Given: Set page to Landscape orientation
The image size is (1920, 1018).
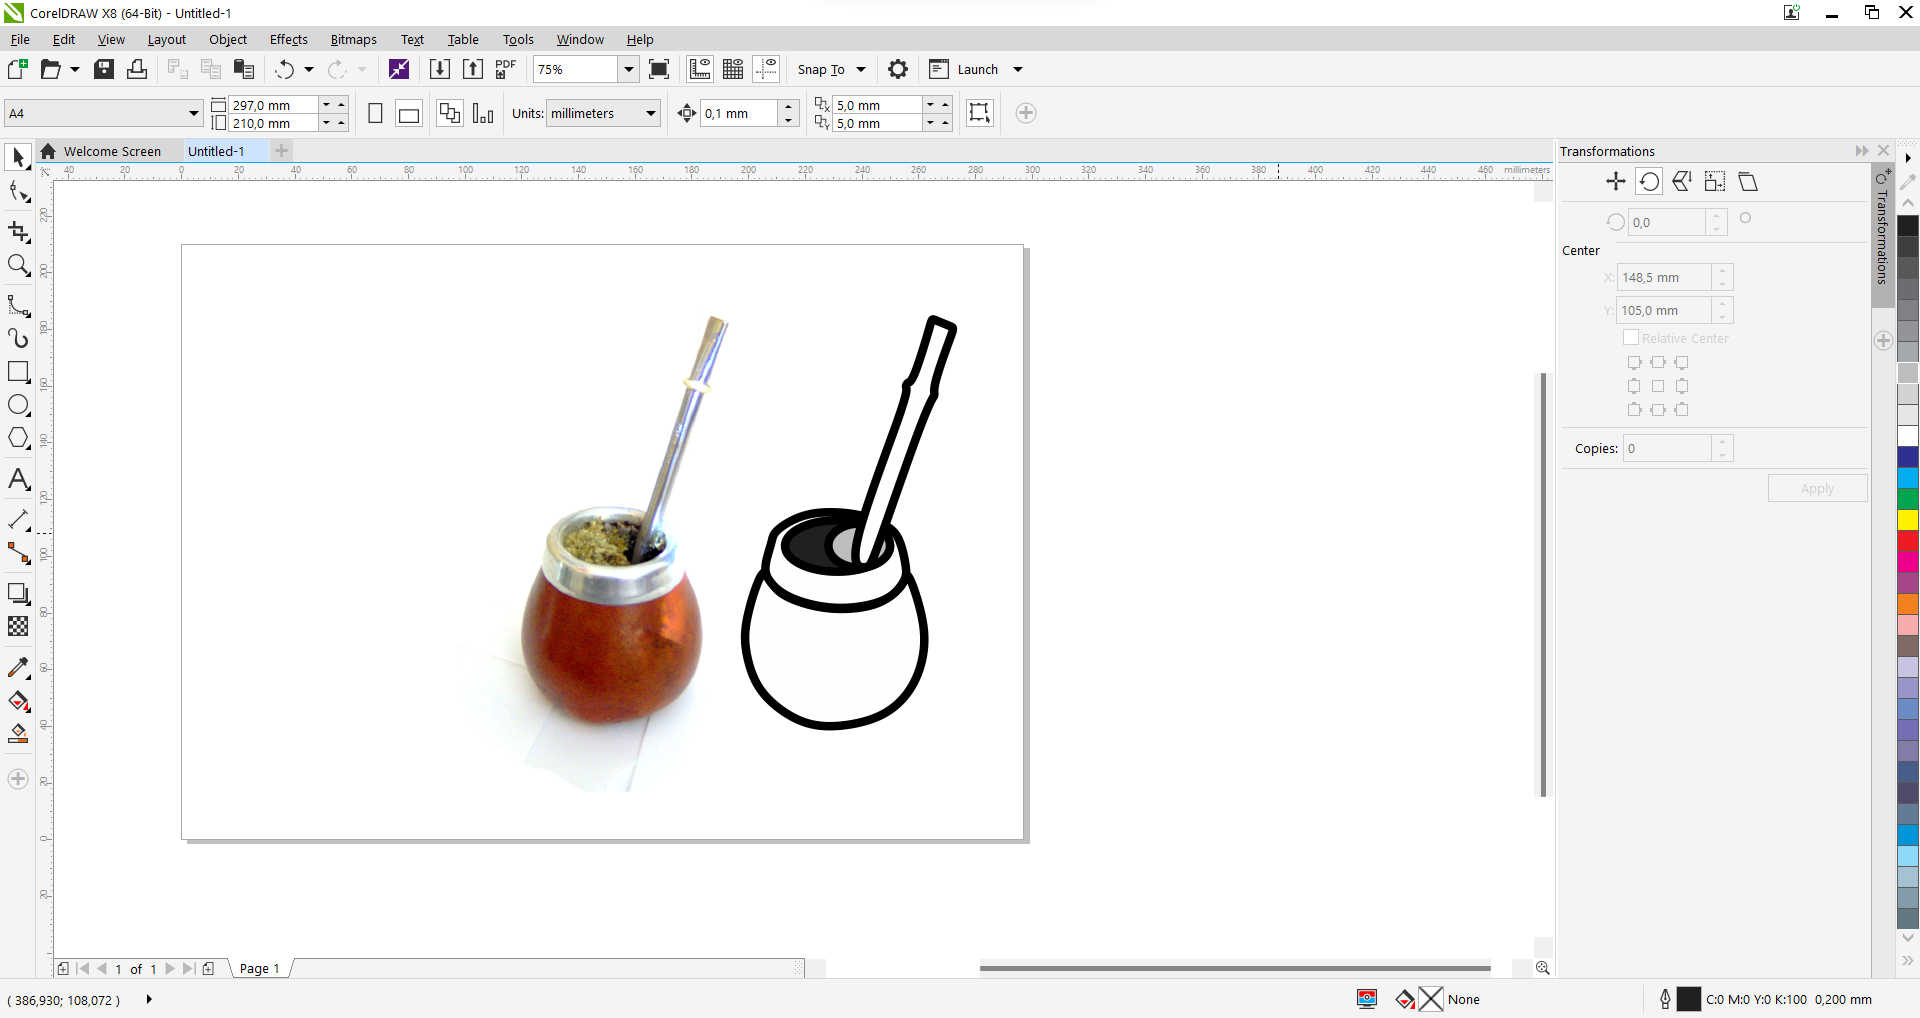Looking at the screenshot, I should (x=408, y=113).
